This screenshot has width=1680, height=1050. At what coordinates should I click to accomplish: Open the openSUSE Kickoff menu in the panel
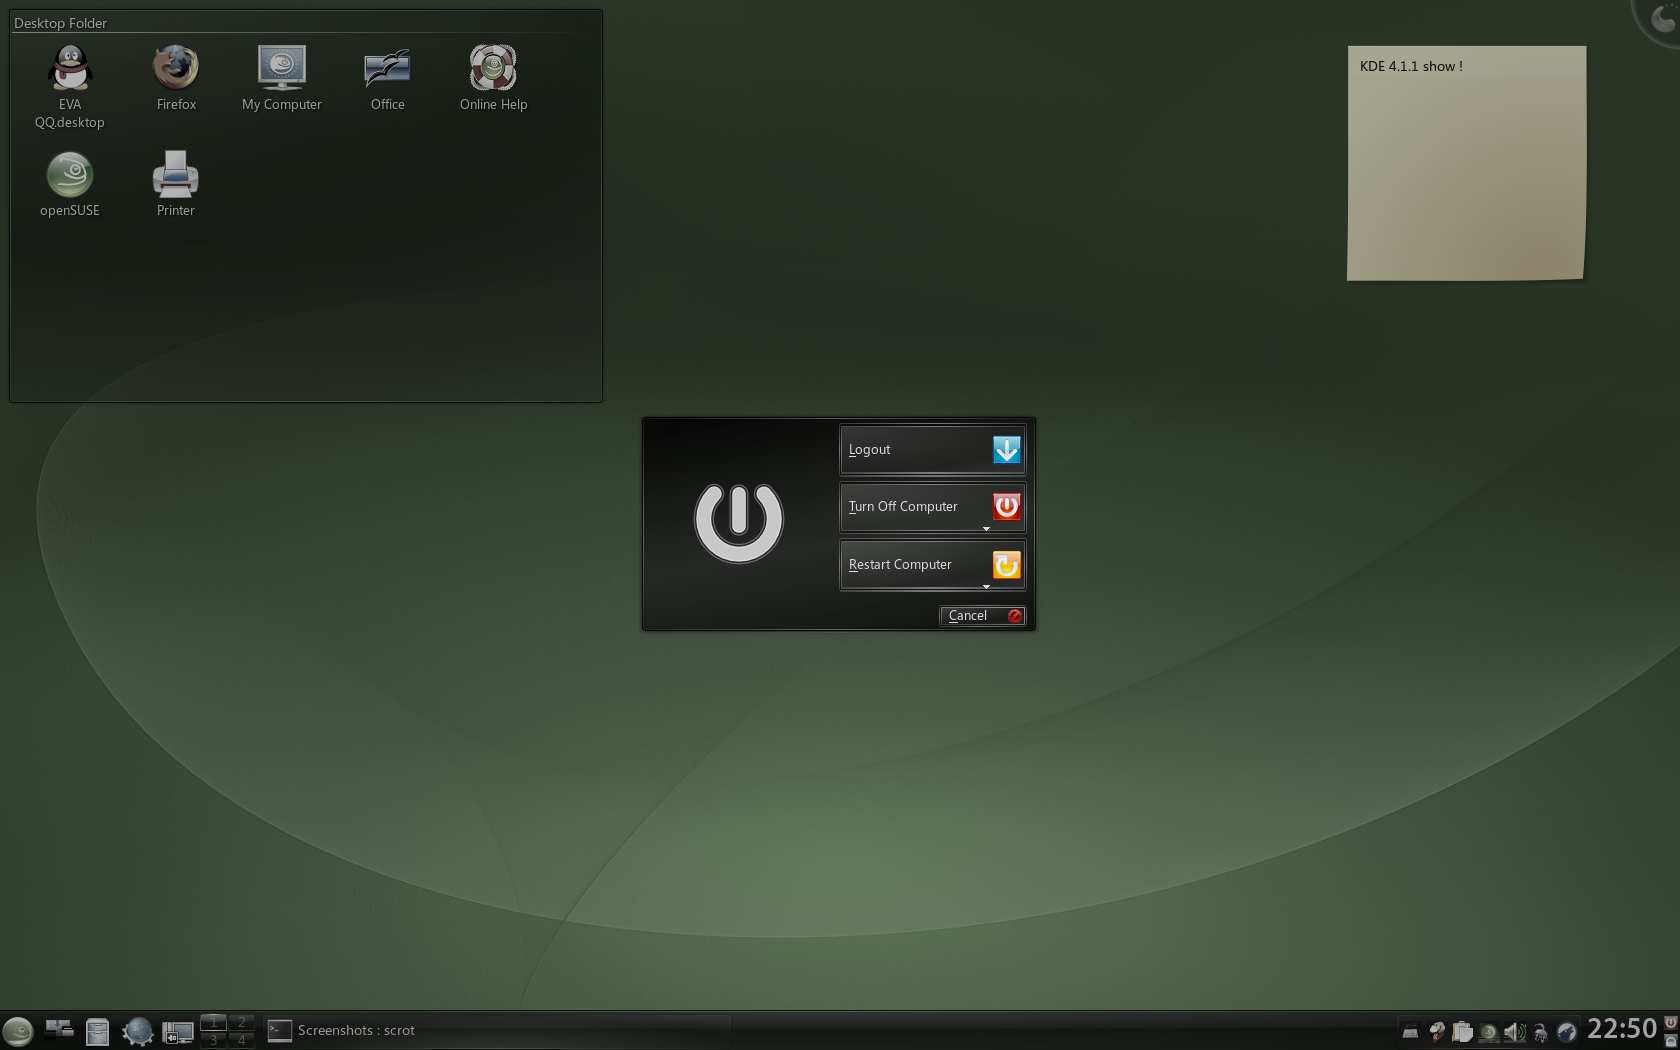(x=18, y=1031)
